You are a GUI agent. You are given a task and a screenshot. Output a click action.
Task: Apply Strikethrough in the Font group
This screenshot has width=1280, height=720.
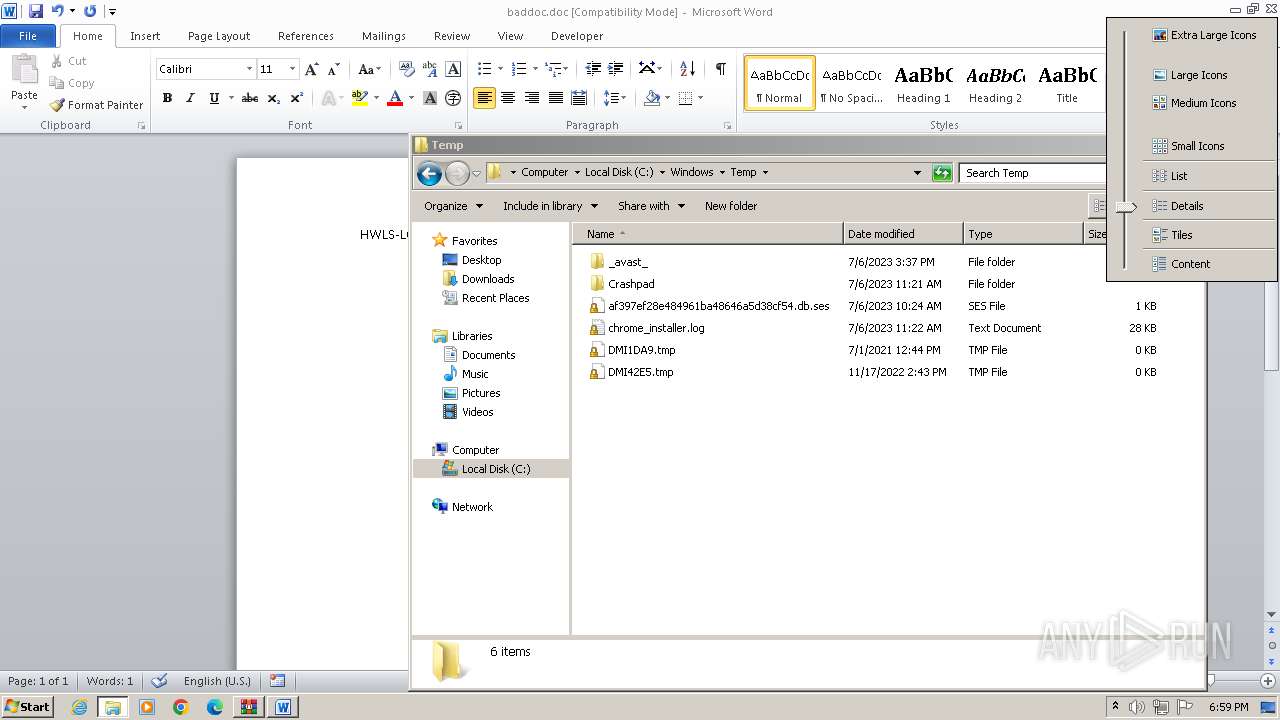[250, 98]
